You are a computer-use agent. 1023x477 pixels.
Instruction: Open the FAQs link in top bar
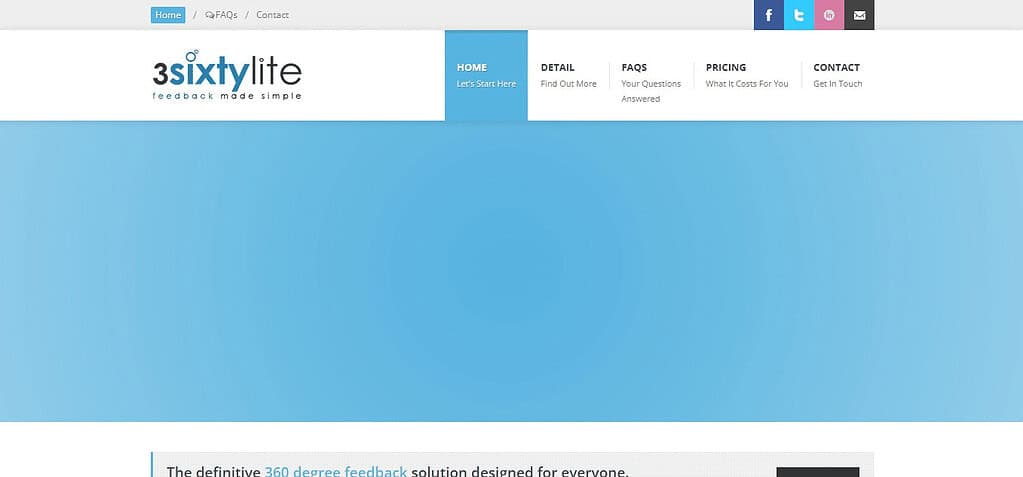[221, 15]
